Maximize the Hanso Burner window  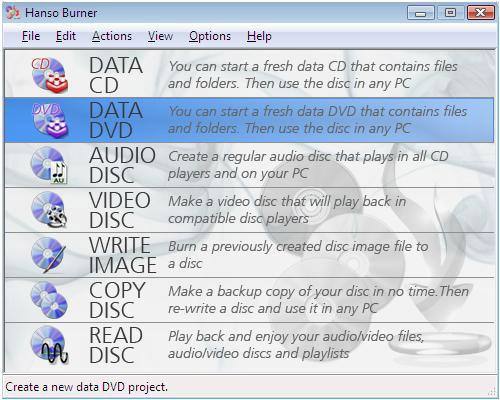(x=451, y=13)
